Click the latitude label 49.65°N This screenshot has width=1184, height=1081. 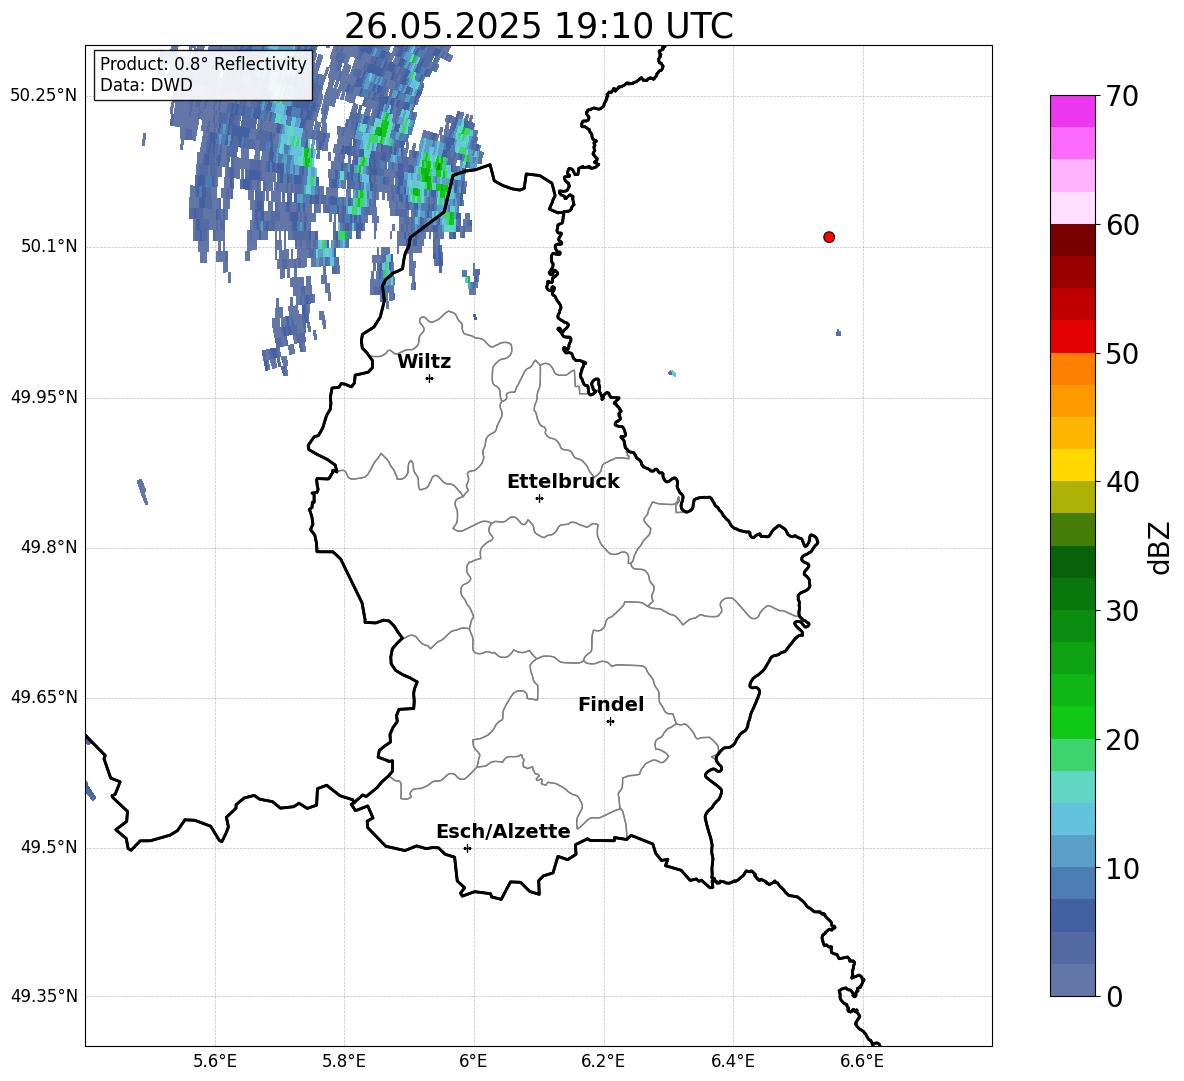point(44,697)
